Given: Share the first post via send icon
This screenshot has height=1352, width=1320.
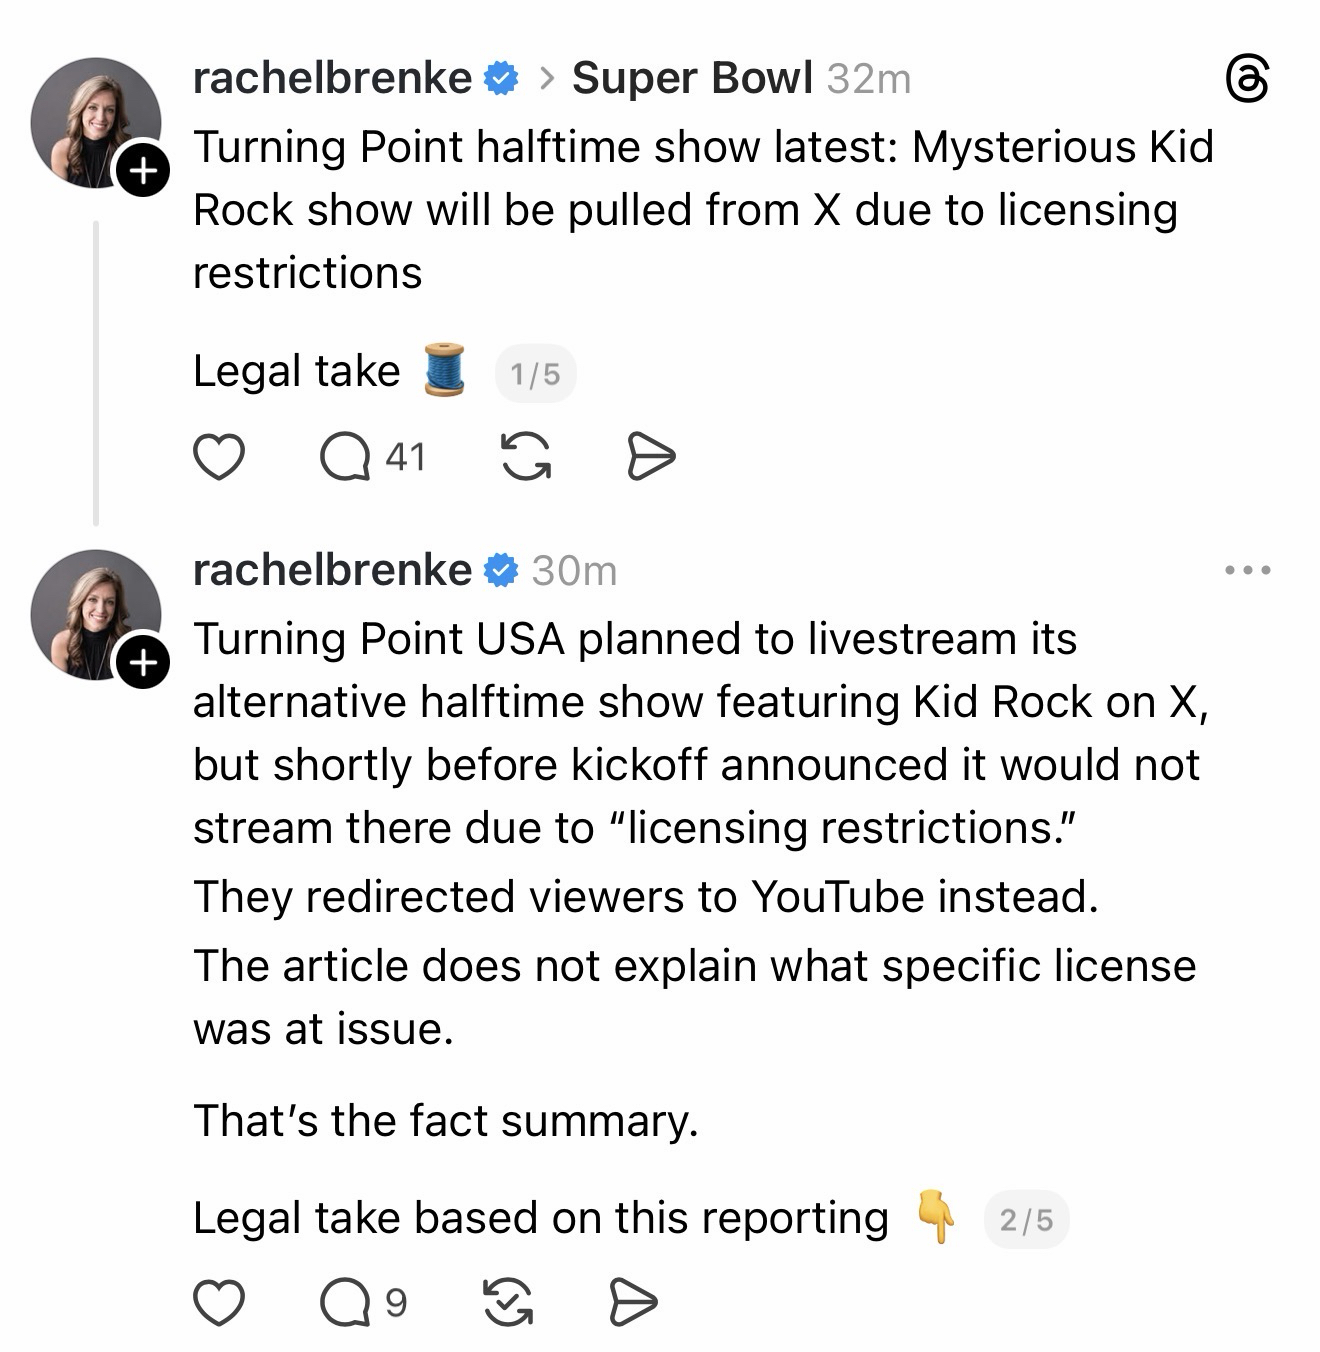Looking at the screenshot, I should tap(651, 458).
